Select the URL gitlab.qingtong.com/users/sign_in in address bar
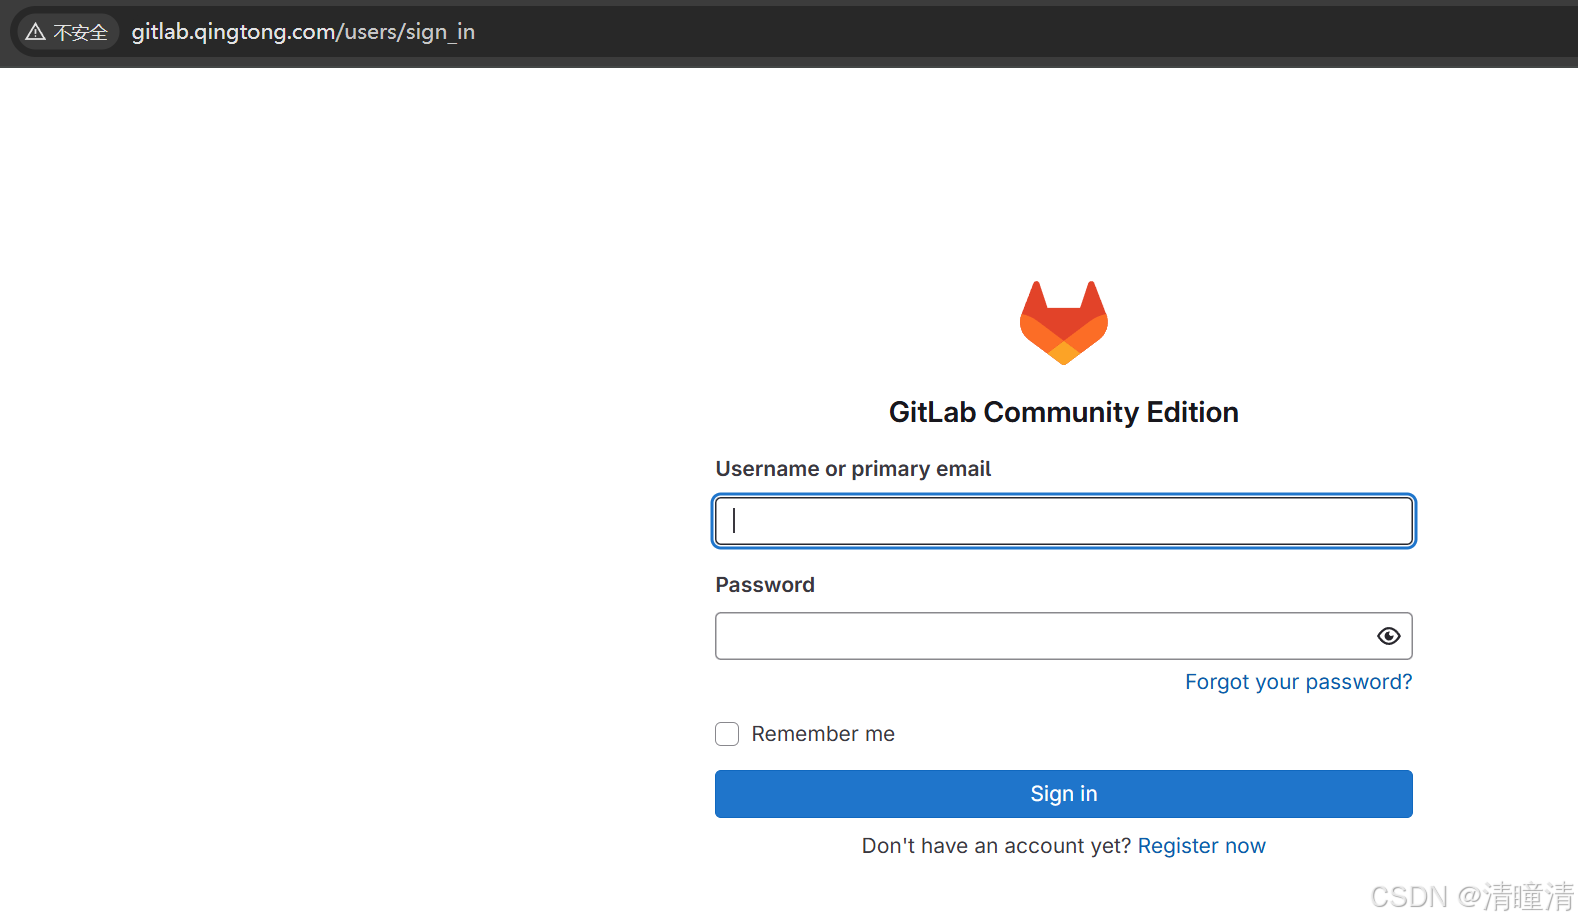This screenshot has width=1578, height=924. tap(303, 32)
